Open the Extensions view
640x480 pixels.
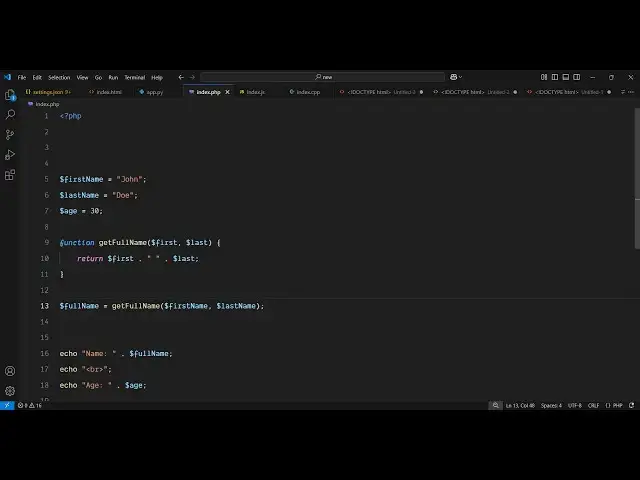10,175
